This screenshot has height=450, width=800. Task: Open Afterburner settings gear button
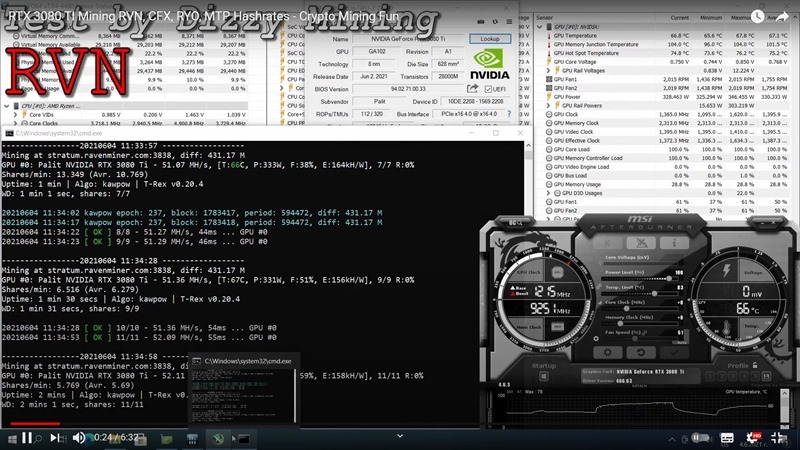608,352
